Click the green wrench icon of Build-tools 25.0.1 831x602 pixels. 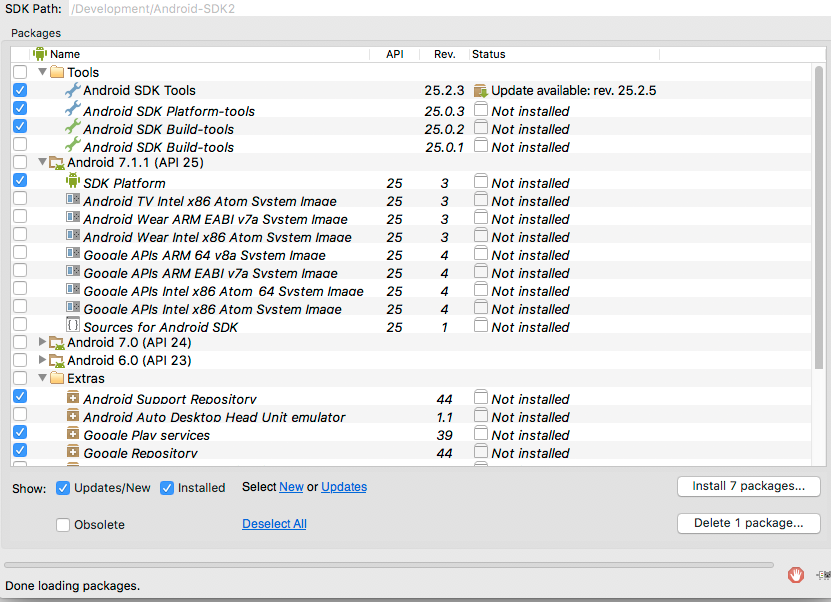tap(73, 145)
